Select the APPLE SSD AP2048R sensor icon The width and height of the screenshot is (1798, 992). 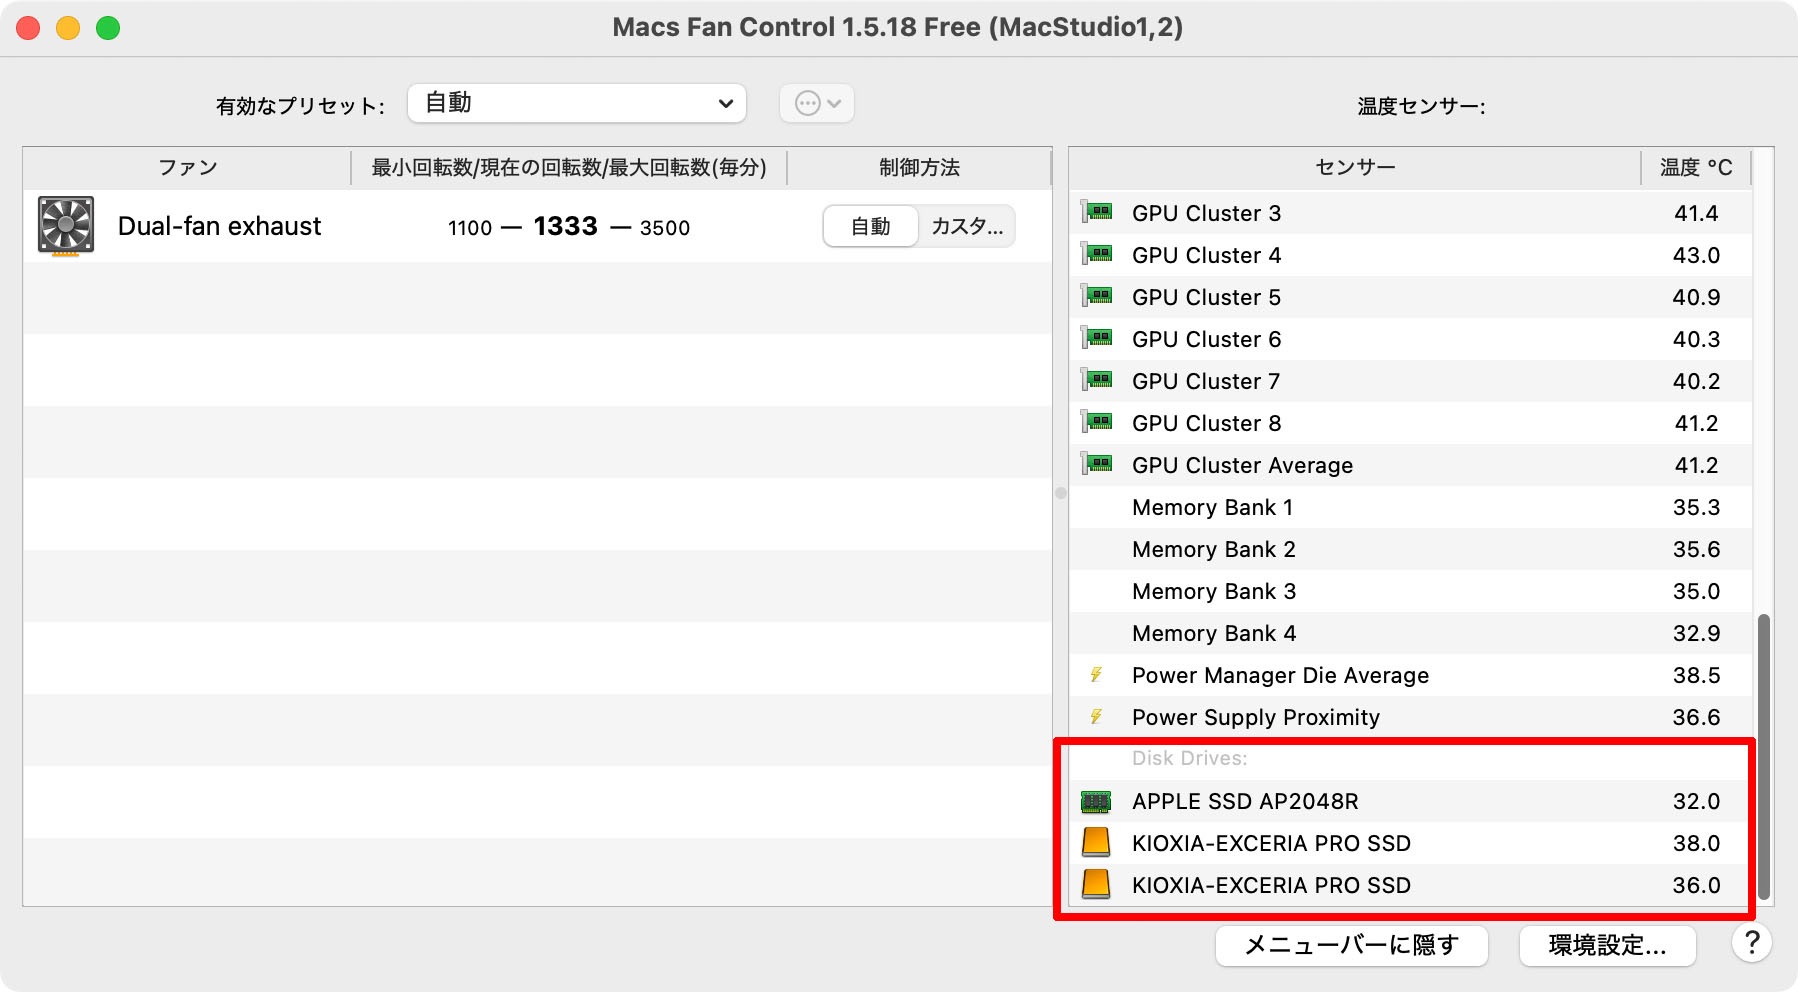pyautogui.click(x=1098, y=800)
